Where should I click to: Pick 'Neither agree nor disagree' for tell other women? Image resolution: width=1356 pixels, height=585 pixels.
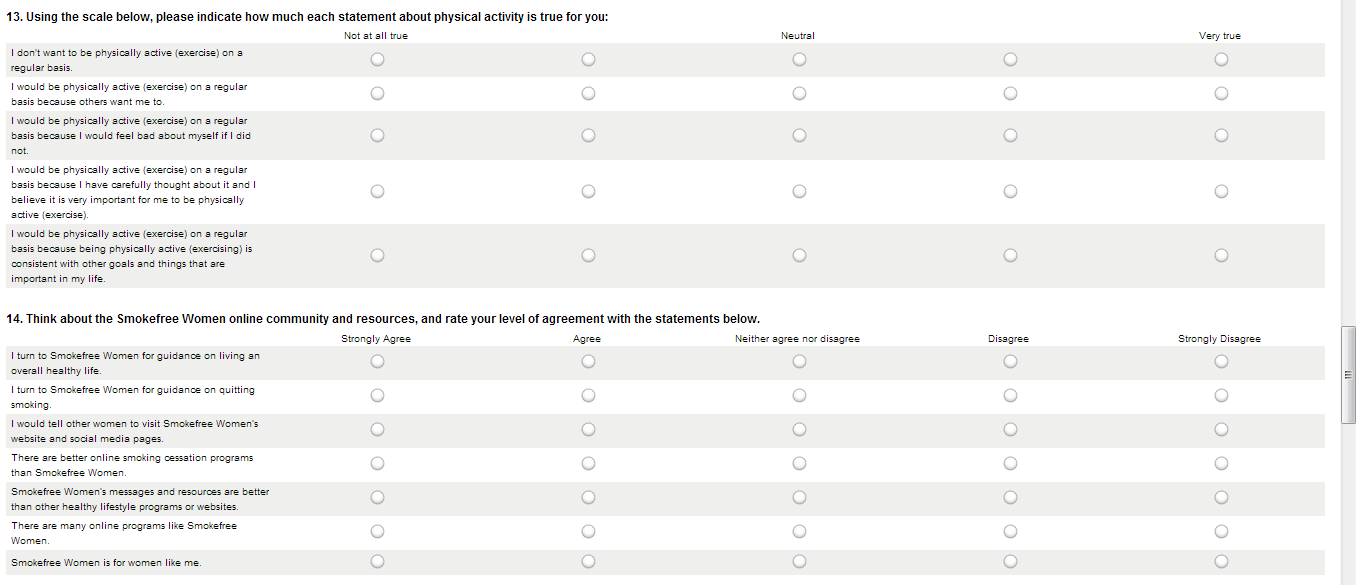(x=799, y=430)
